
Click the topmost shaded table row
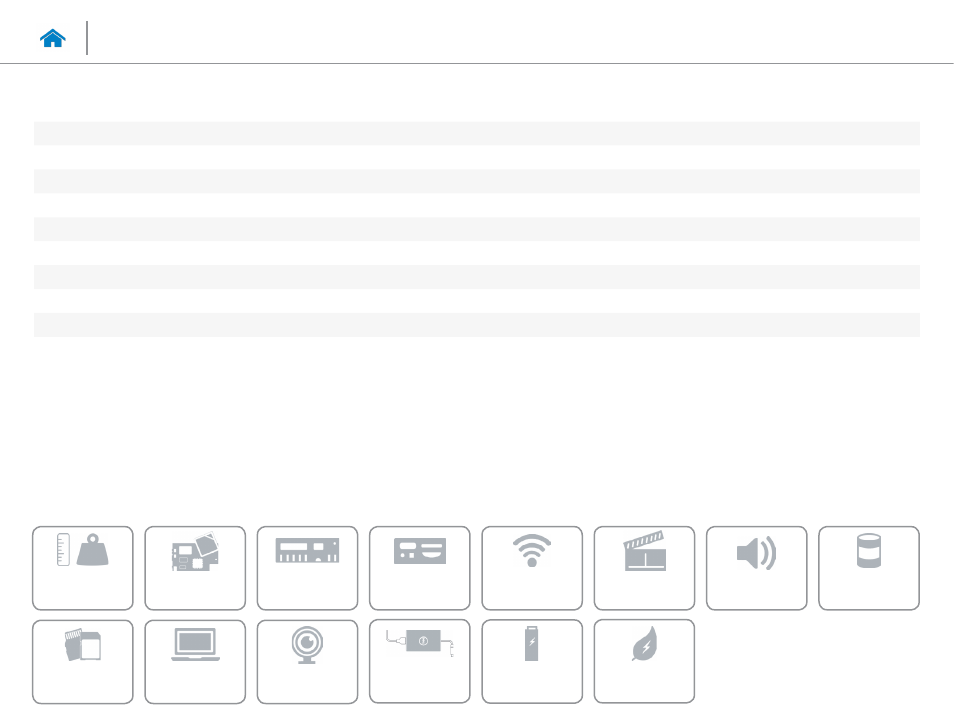[x=476, y=133]
